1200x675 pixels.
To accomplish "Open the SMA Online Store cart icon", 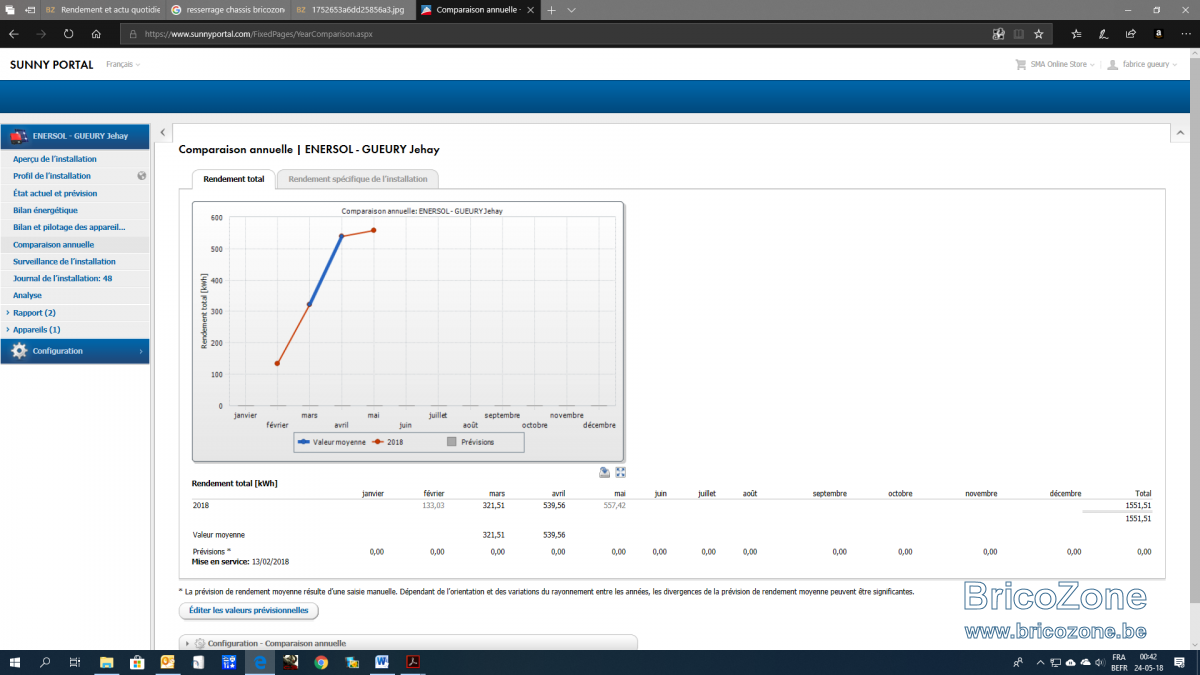I will pyautogui.click(x=1020, y=64).
